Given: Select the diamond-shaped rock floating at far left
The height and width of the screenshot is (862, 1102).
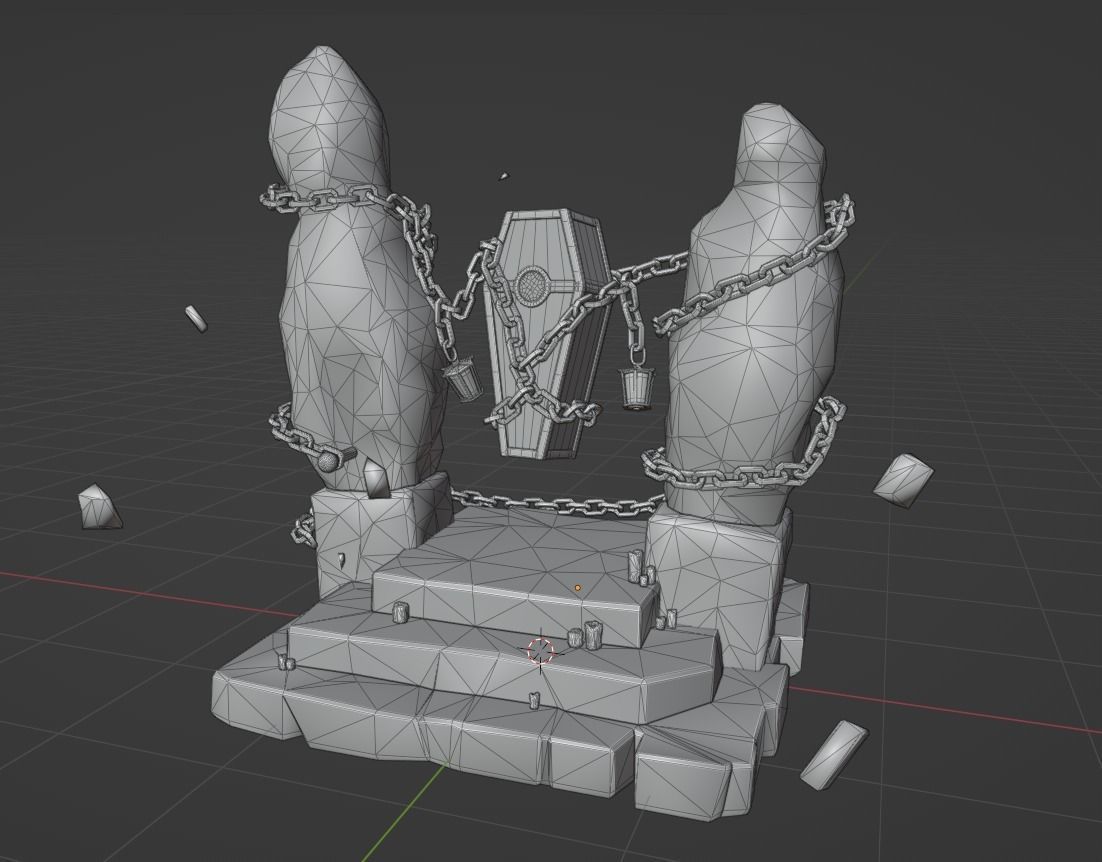Looking at the screenshot, I should [99, 507].
